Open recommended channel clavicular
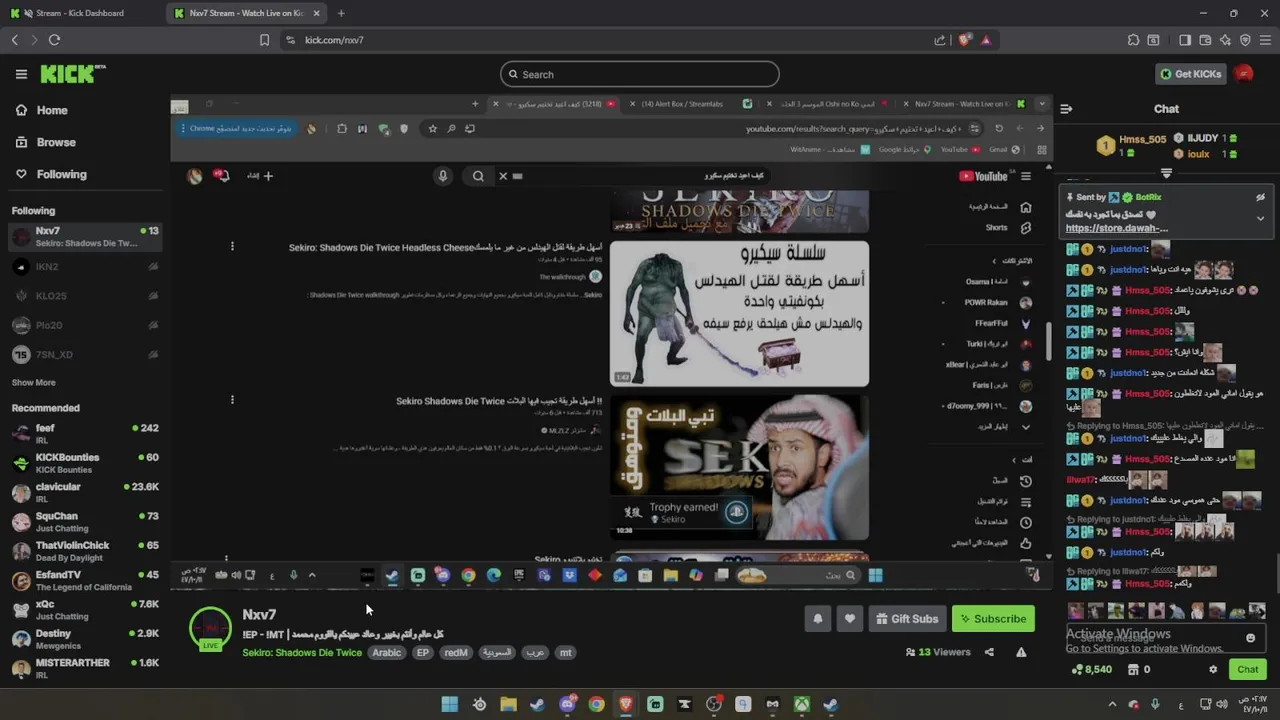The width and height of the screenshot is (1280, 720). (85, 492)
